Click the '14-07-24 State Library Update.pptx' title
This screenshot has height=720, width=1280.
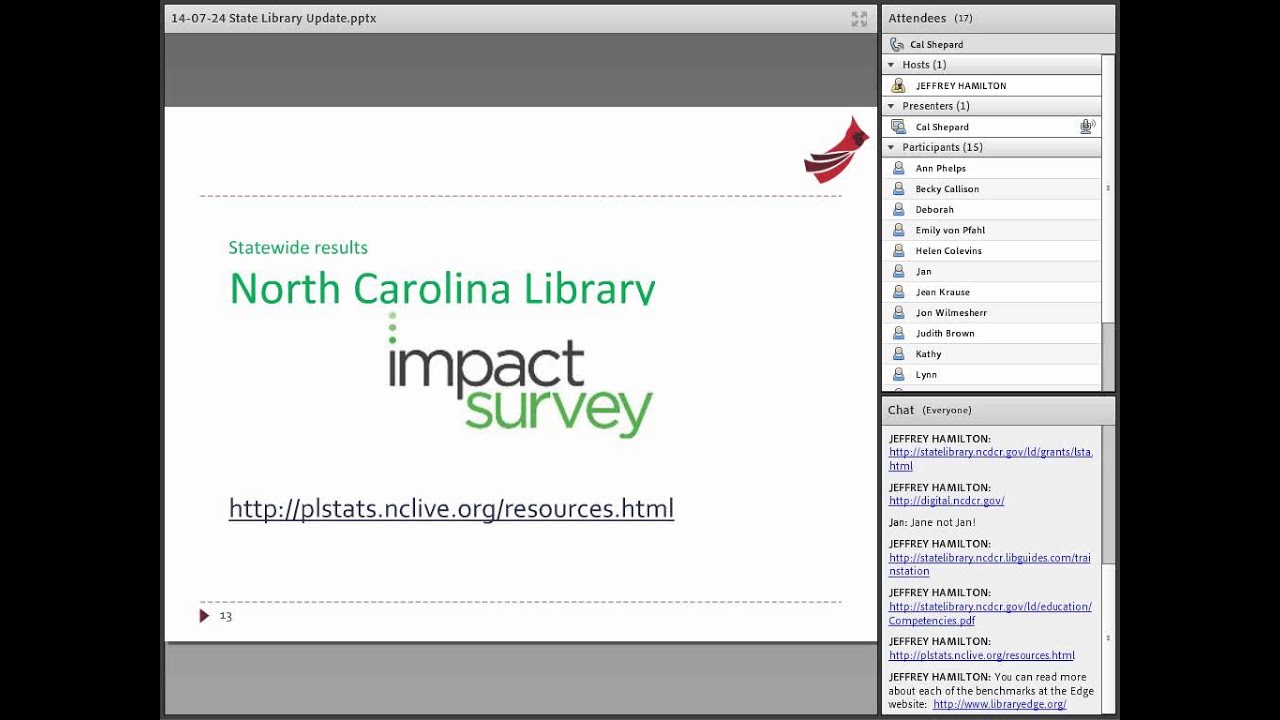pos(273,18)
